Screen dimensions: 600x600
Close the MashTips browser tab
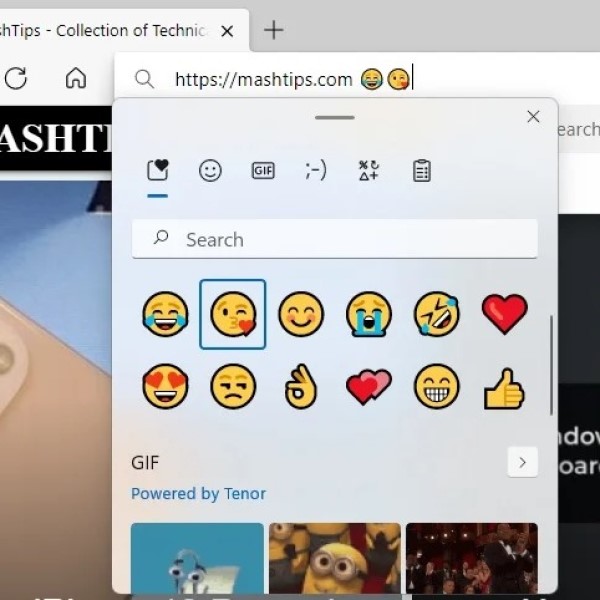pos(227,31)
